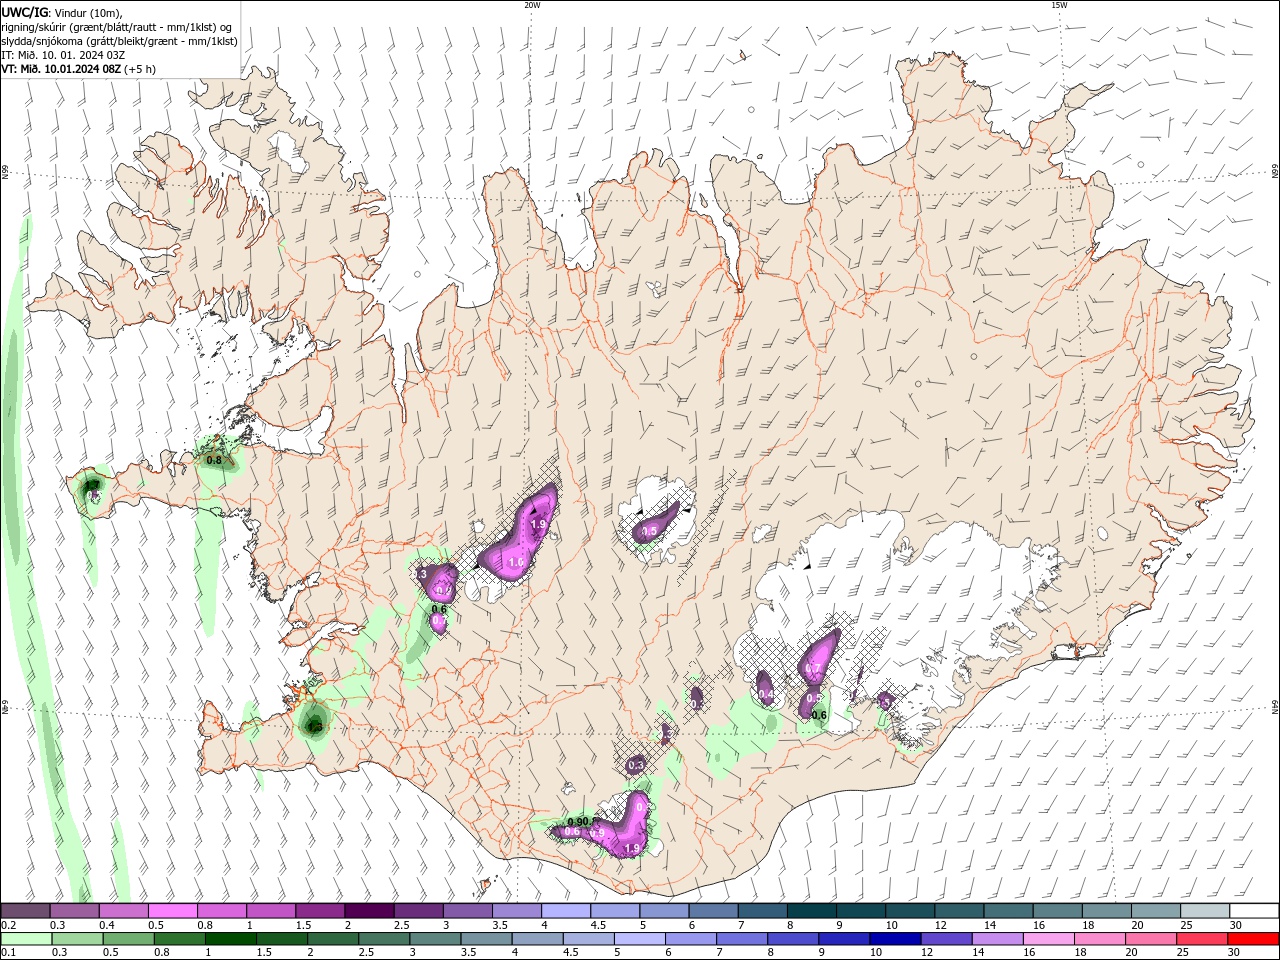
Task: Click the '0.3' snow value north of Mýrdalsjökull
Action: (636, 765)
